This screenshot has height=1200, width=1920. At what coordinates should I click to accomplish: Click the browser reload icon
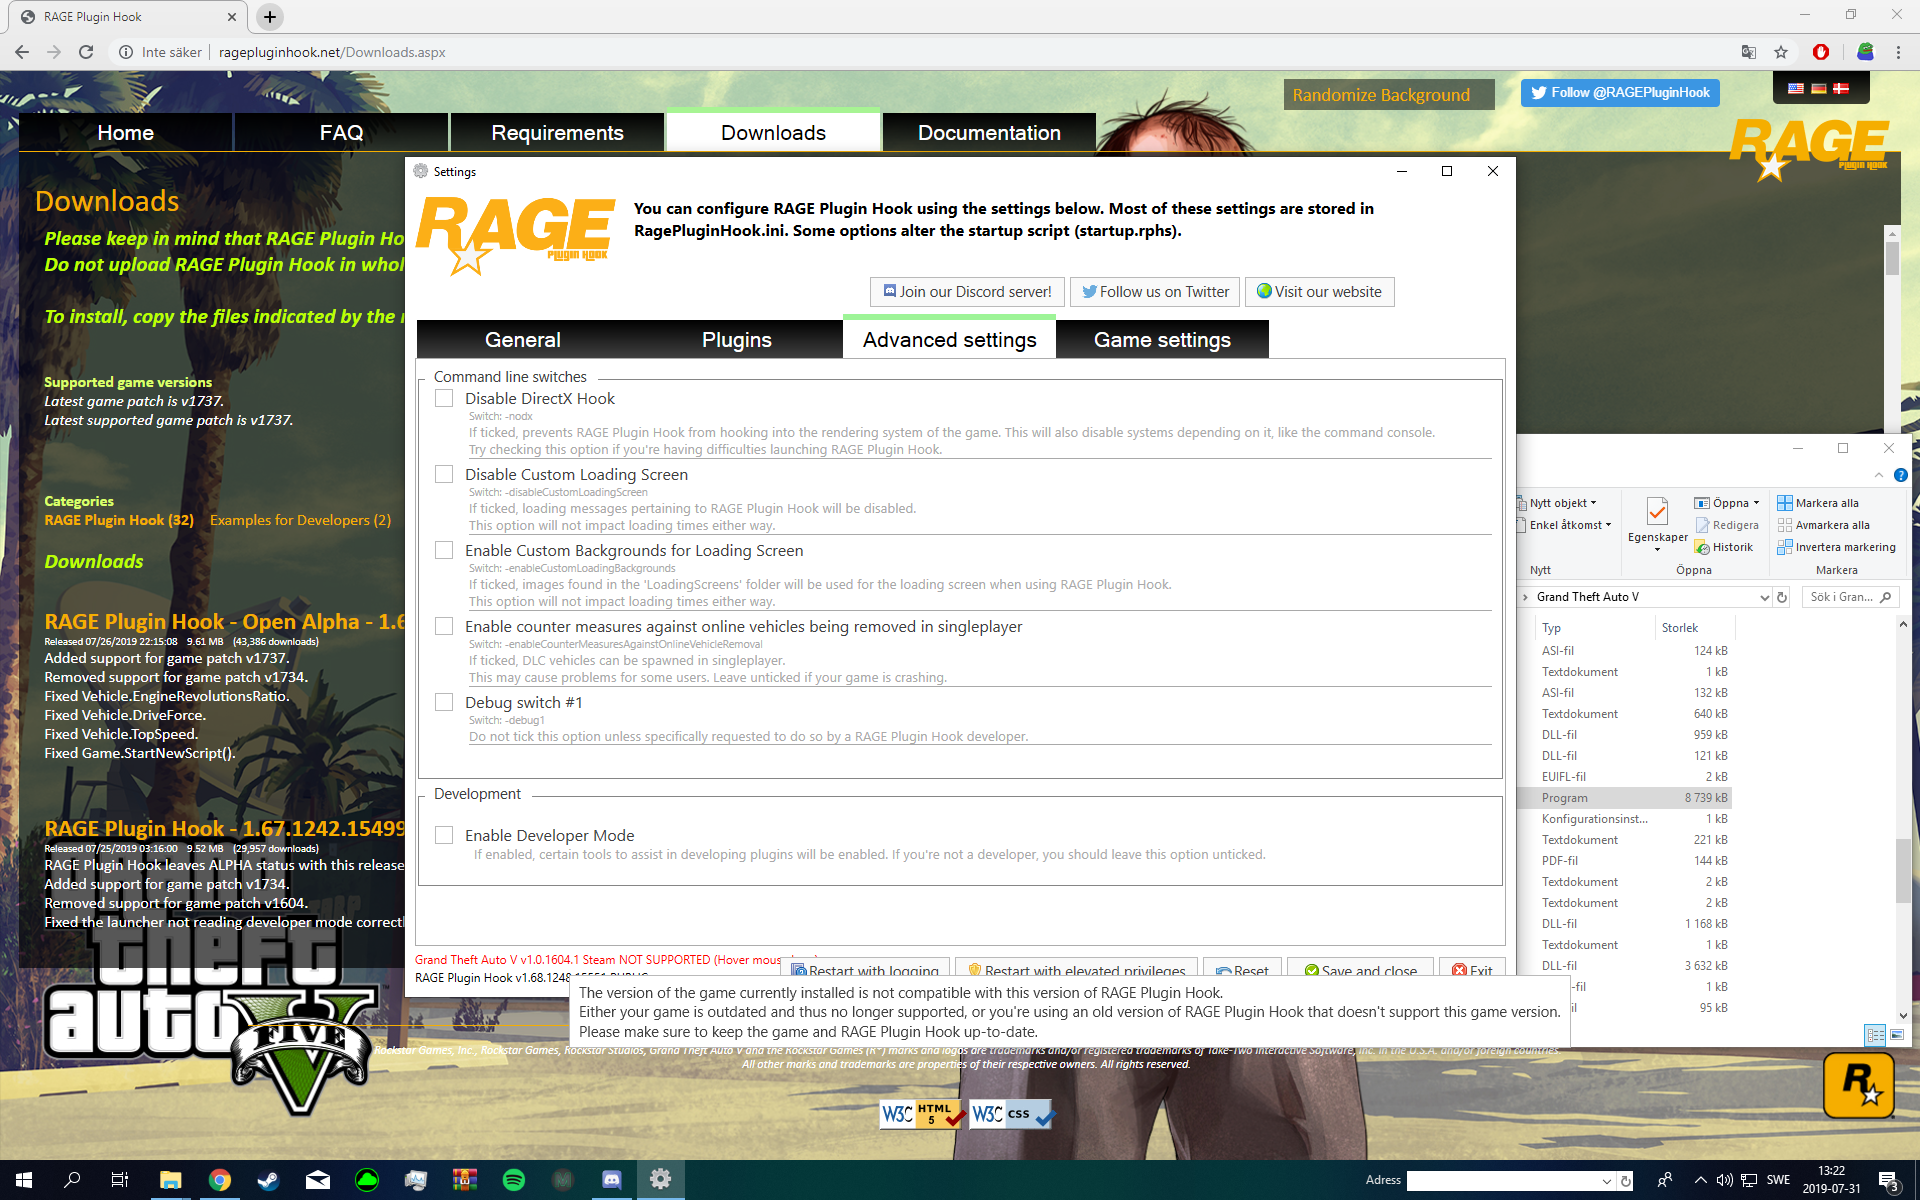[86, 52]
